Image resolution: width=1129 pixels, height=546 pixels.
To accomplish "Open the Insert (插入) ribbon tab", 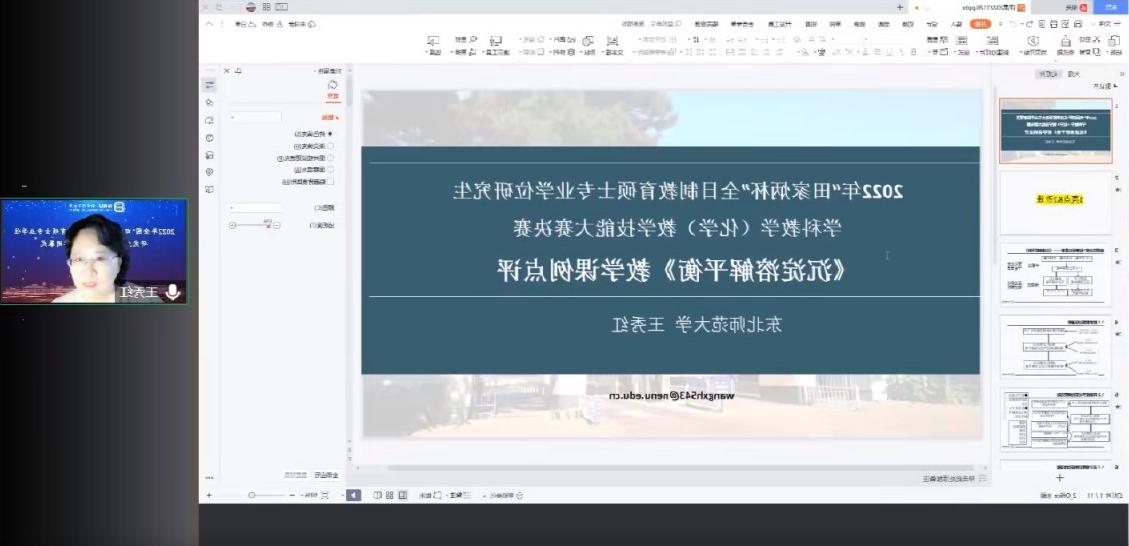I will (x=955, y=24).
